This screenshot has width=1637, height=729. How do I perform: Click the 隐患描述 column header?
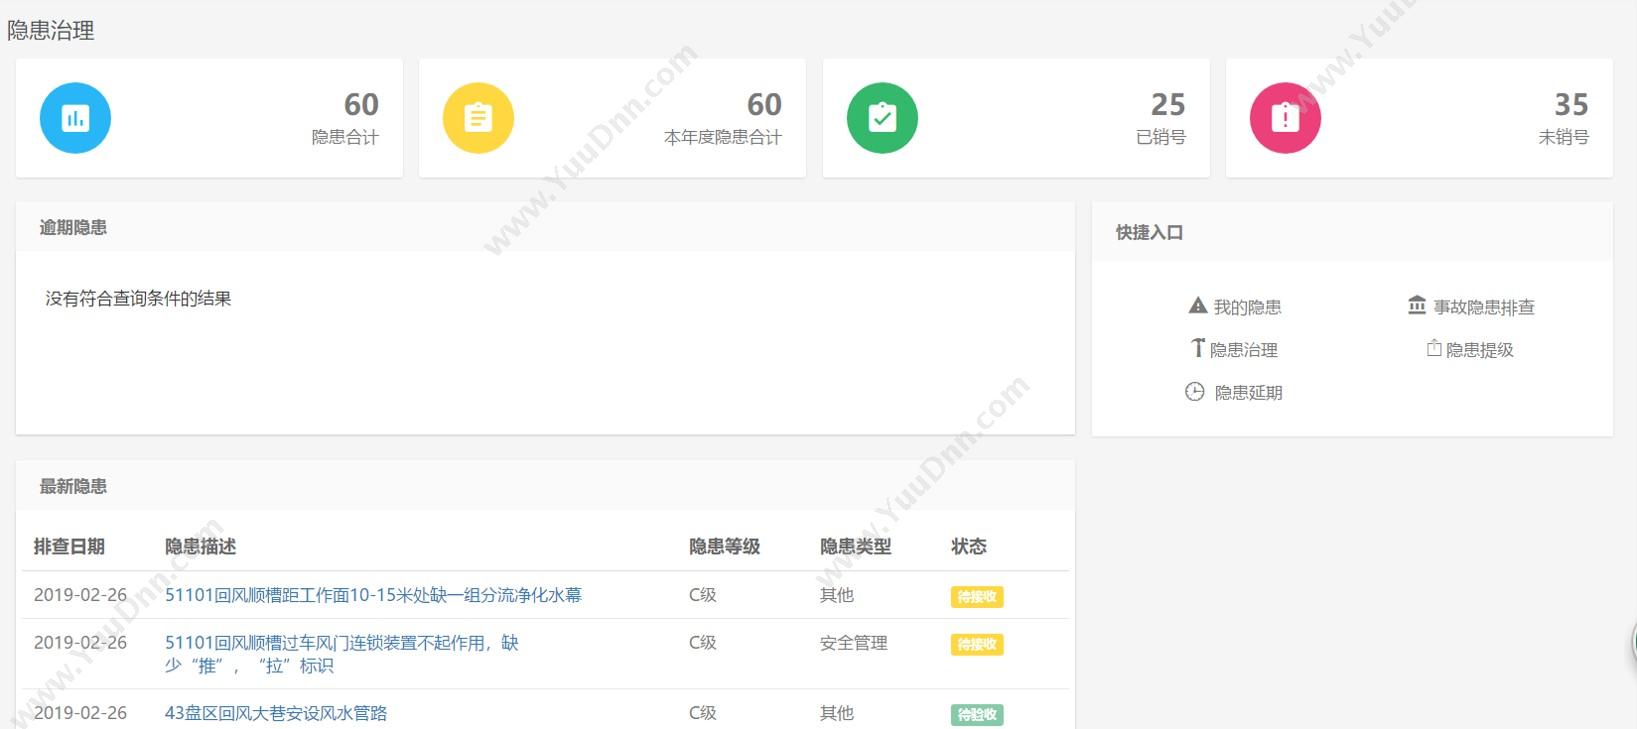[x=200, y=547]
